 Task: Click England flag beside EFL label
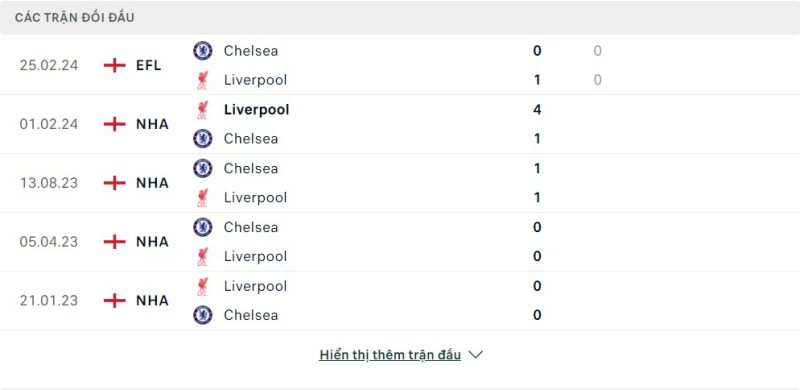(114, 65)
